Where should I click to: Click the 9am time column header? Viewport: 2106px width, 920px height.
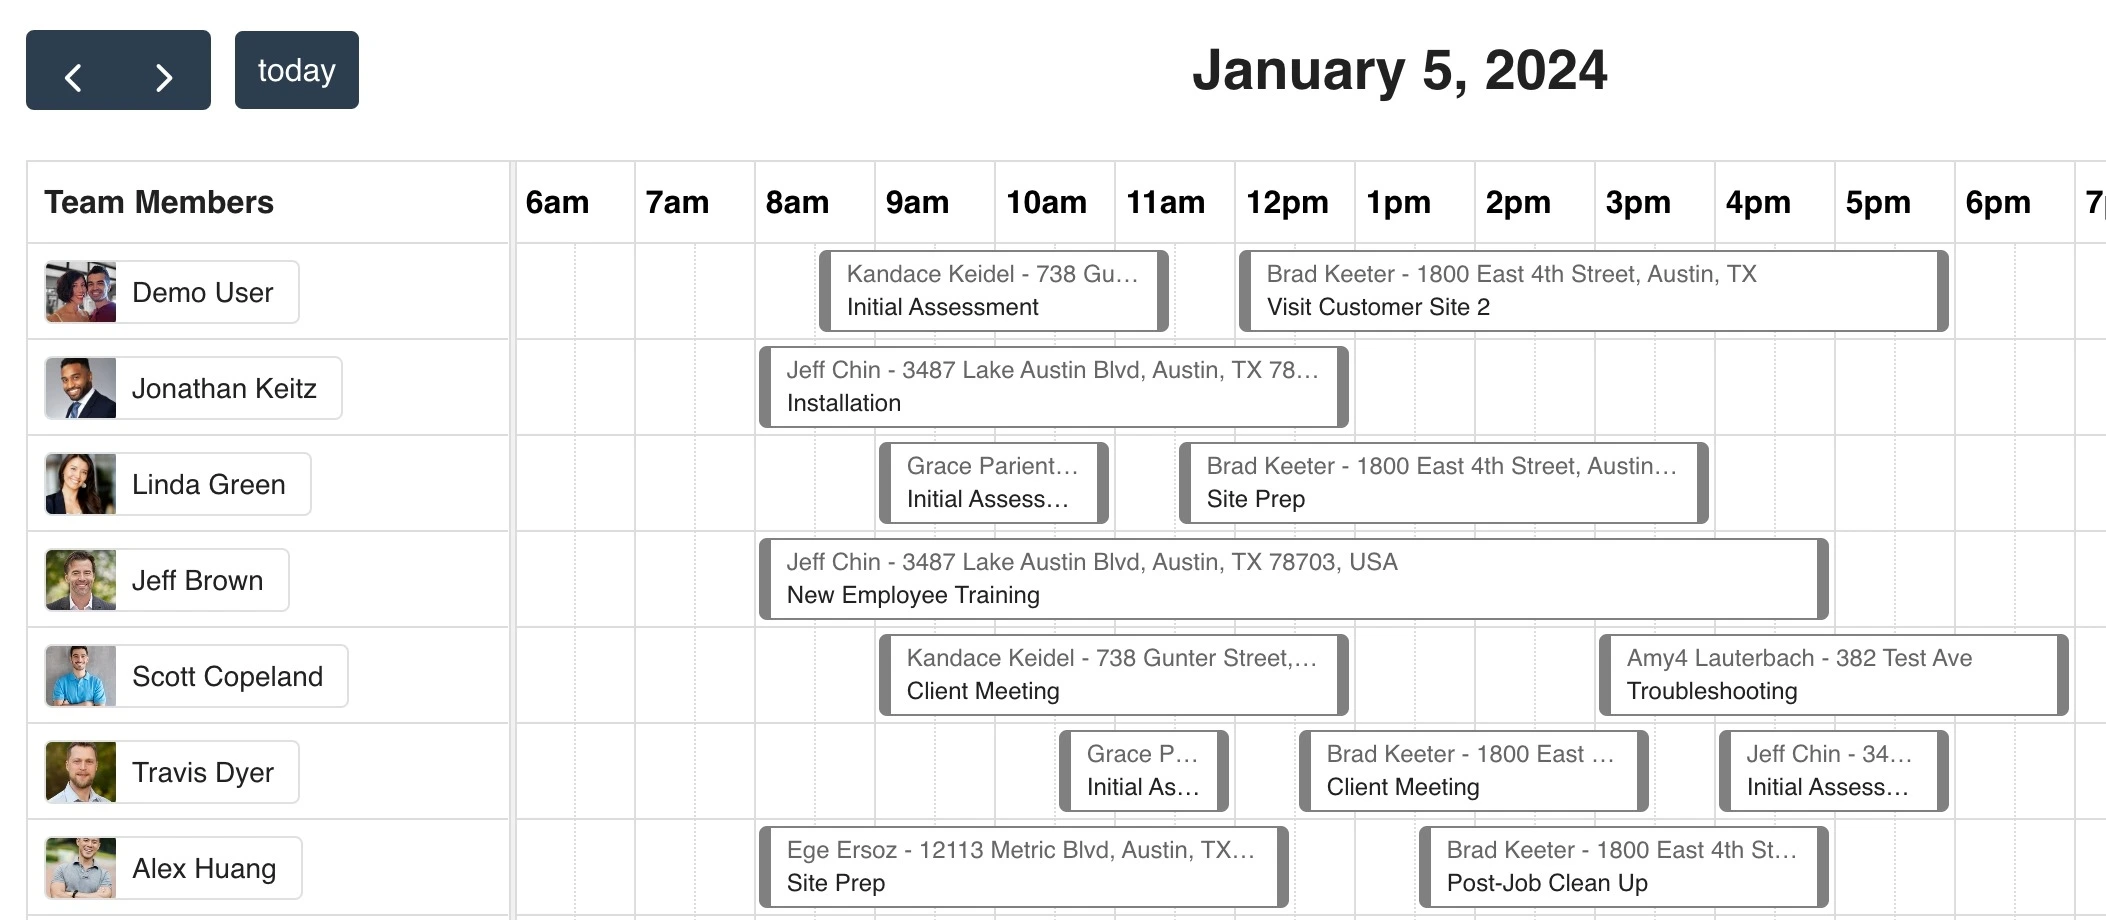click(917, 202)
